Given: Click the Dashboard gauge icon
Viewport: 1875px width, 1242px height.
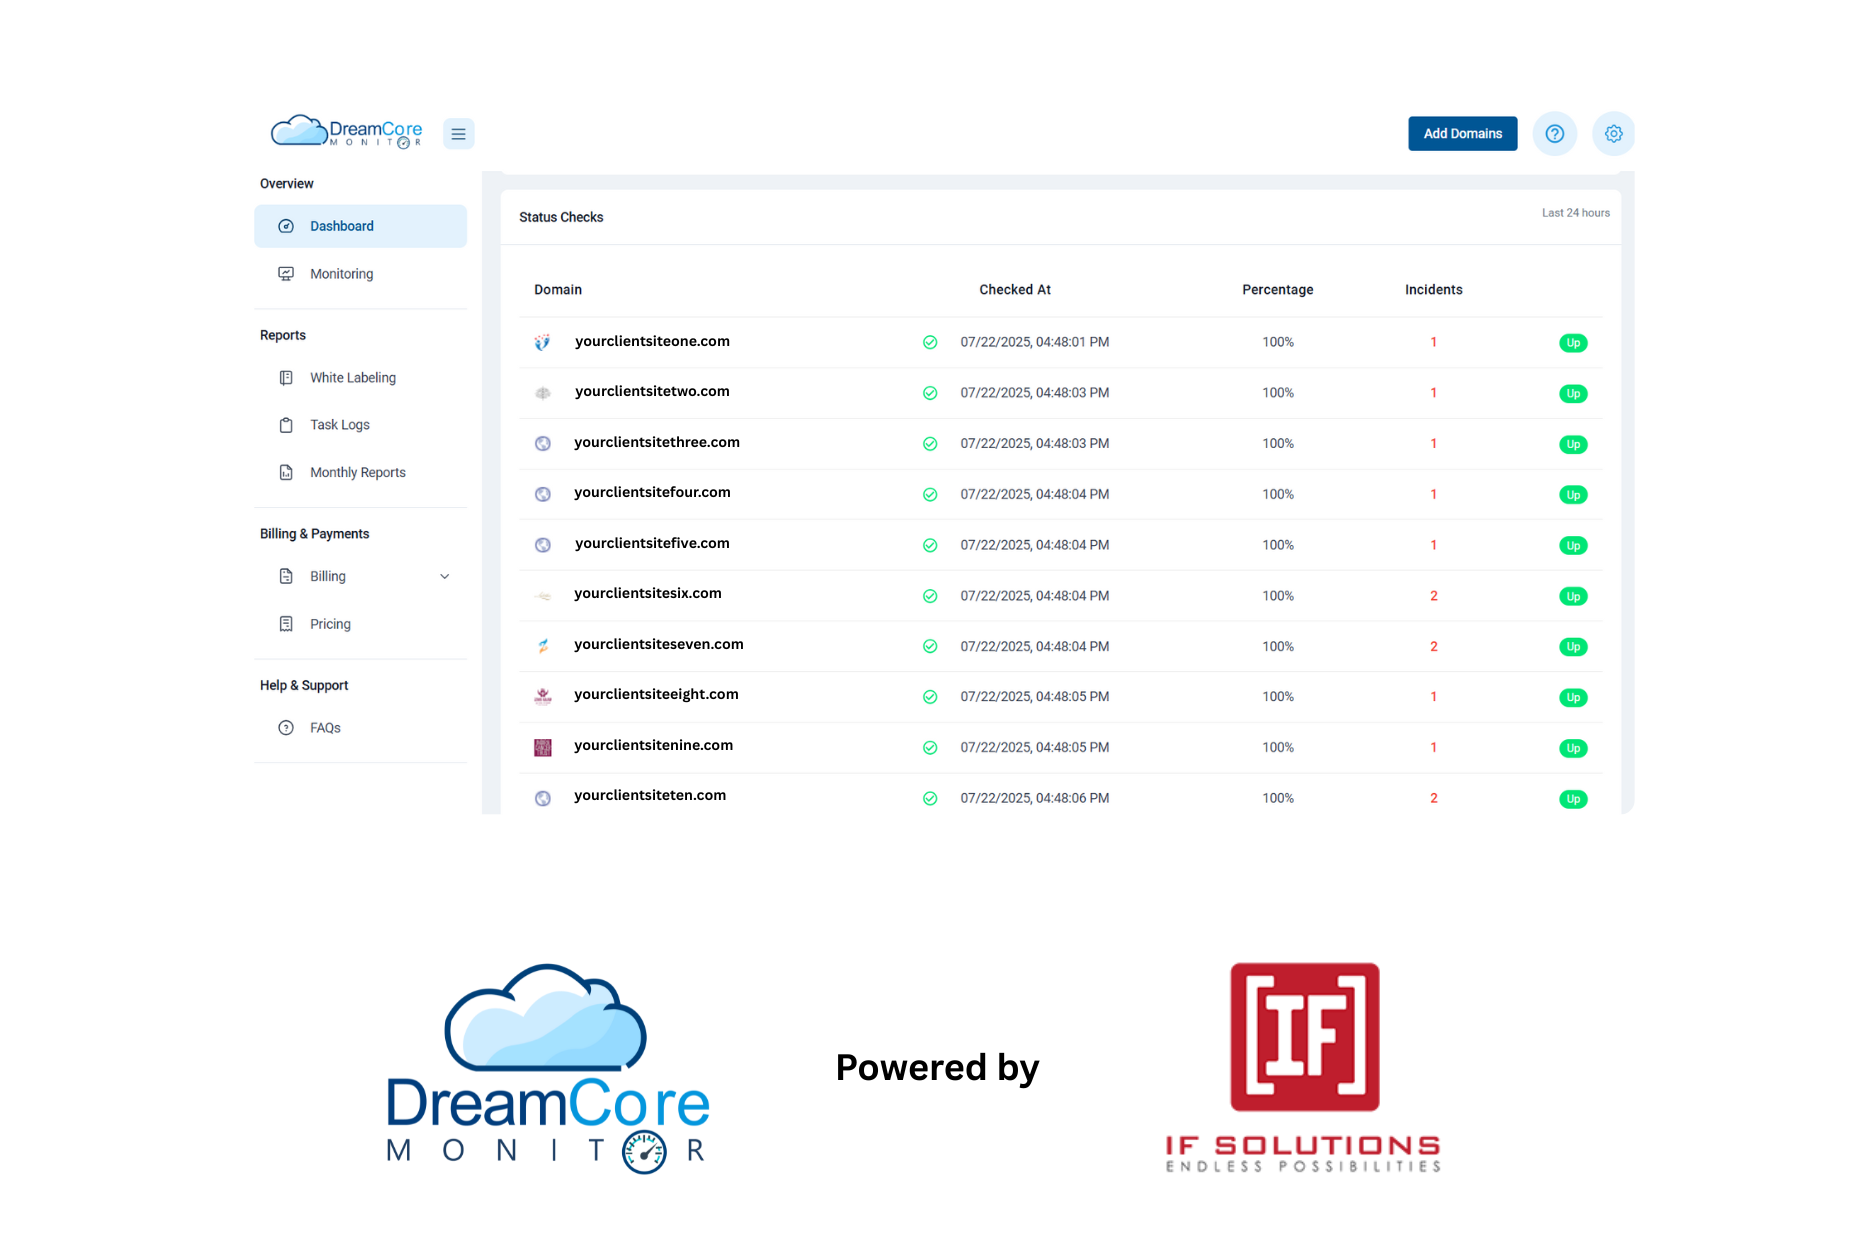Looking at the screenshot, I should coord(286,226).
